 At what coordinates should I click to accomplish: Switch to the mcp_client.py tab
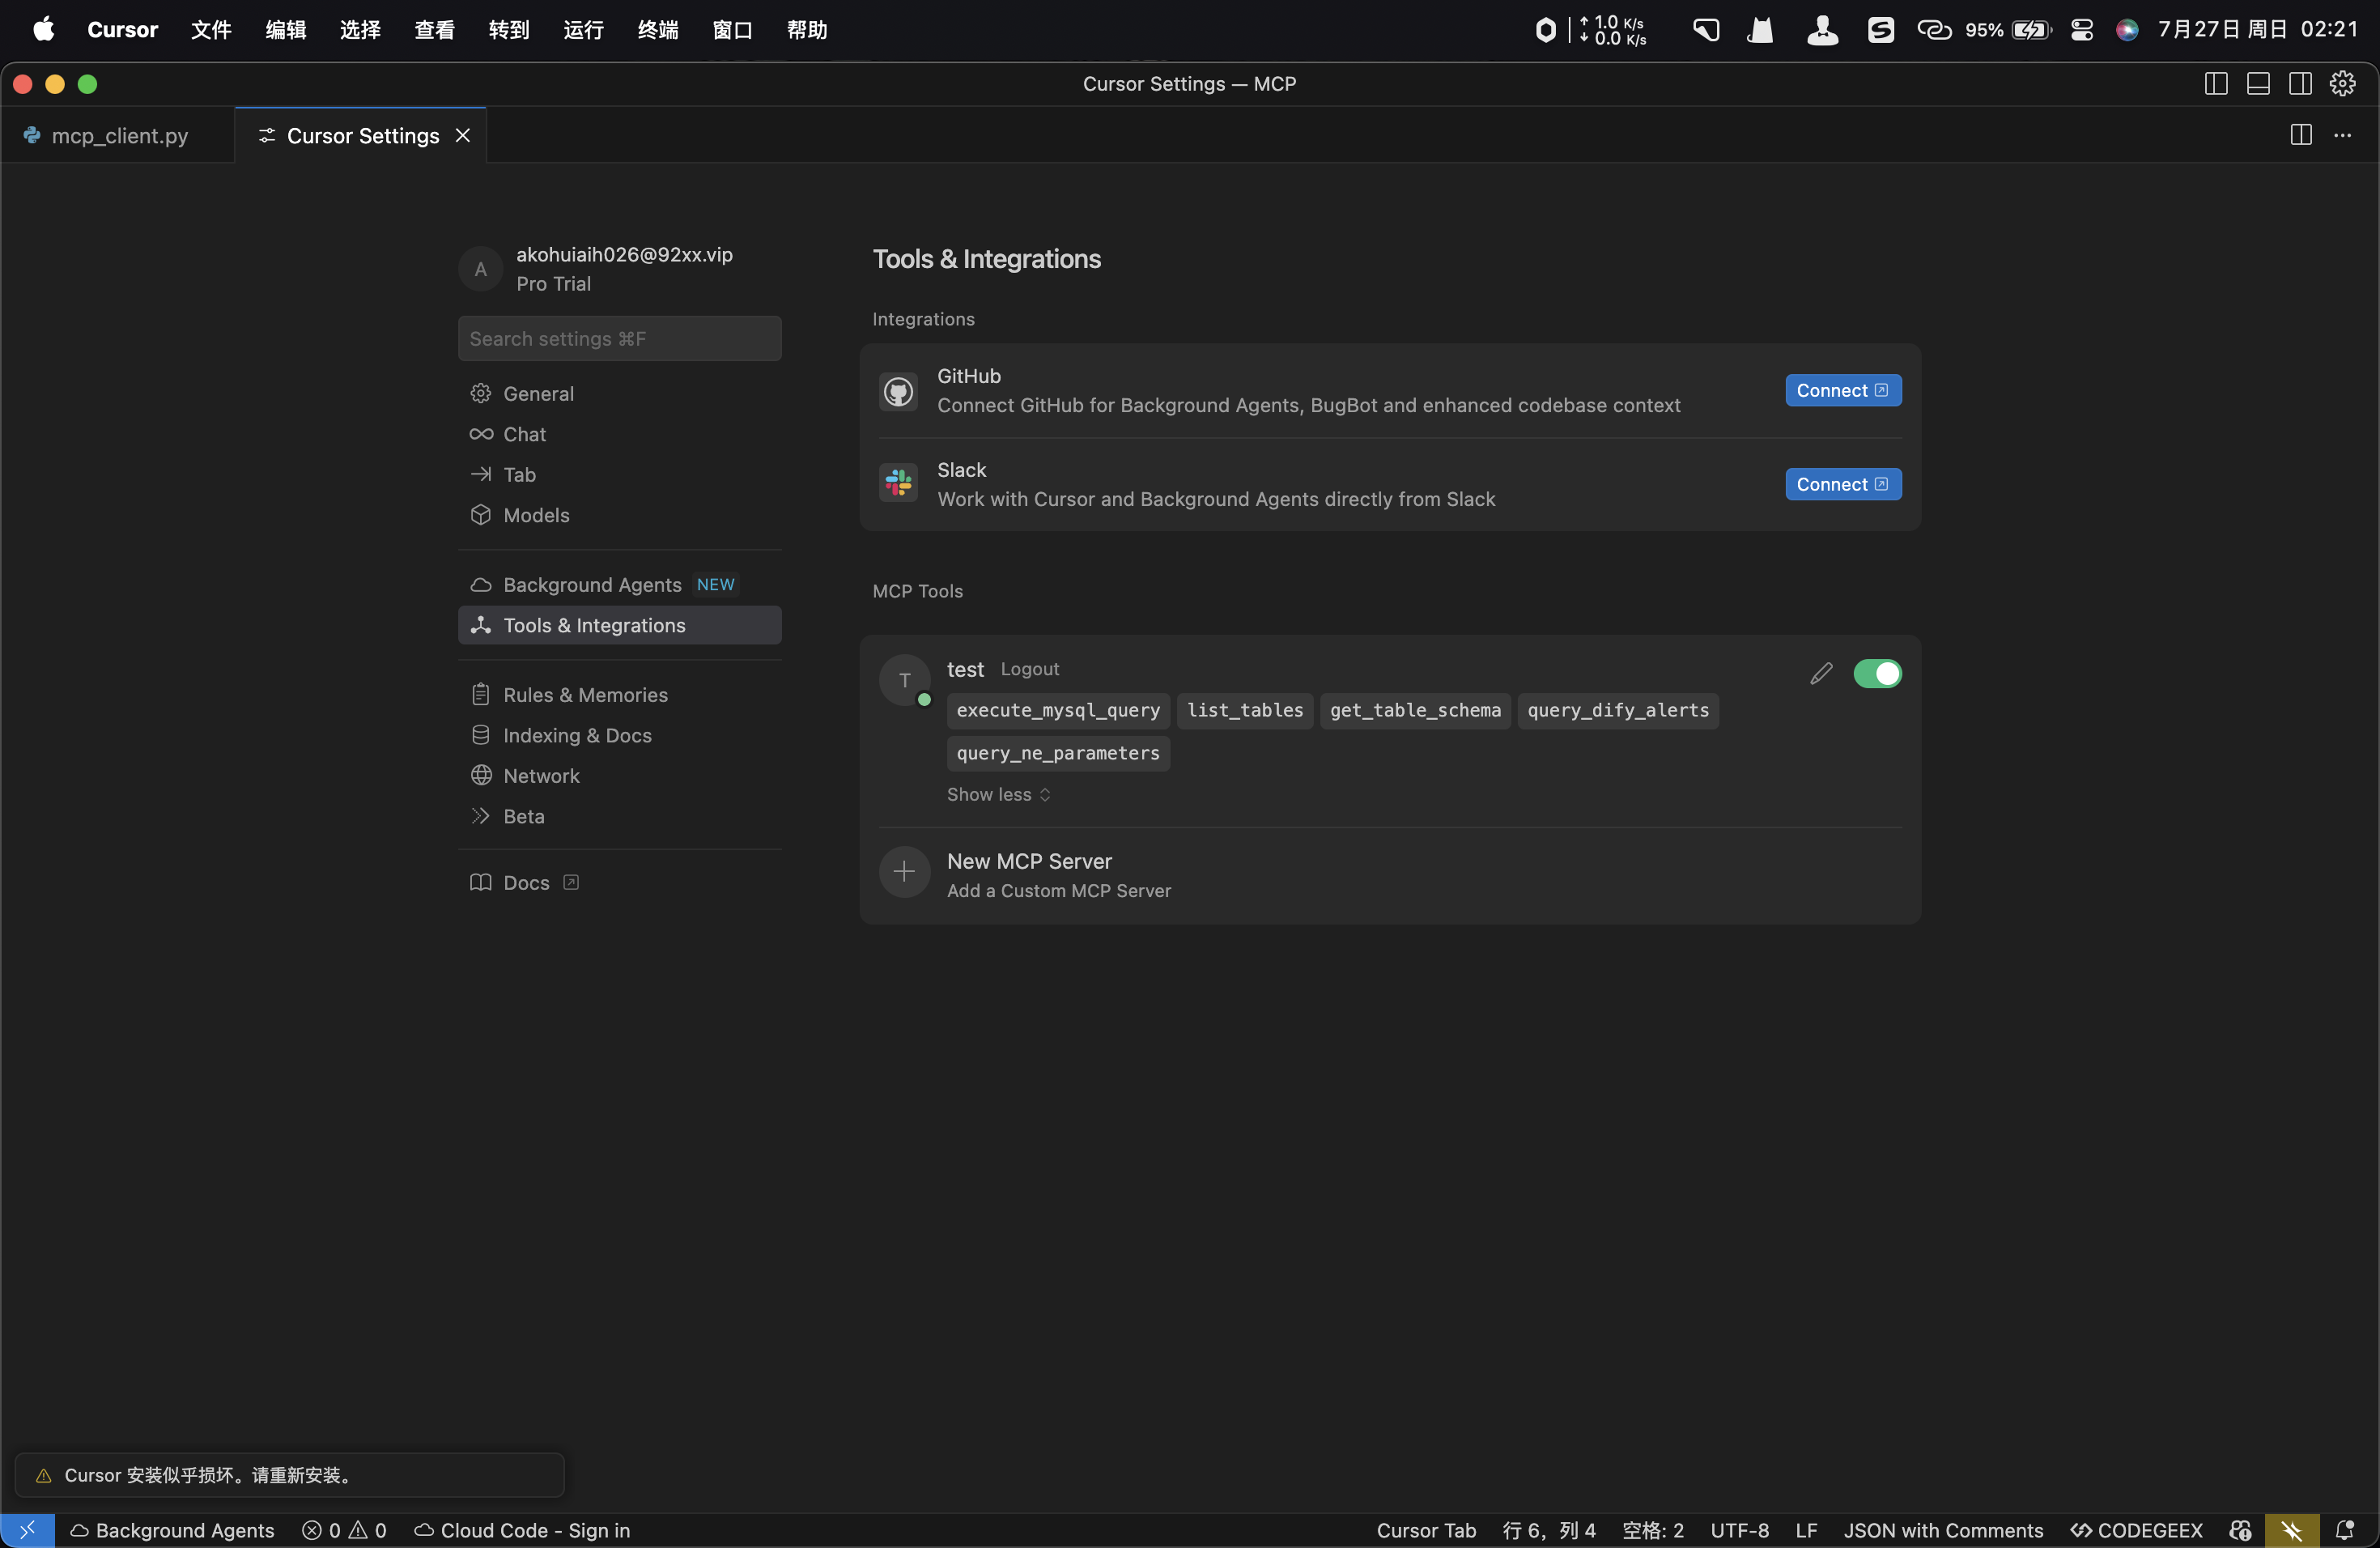pos(119,136)
